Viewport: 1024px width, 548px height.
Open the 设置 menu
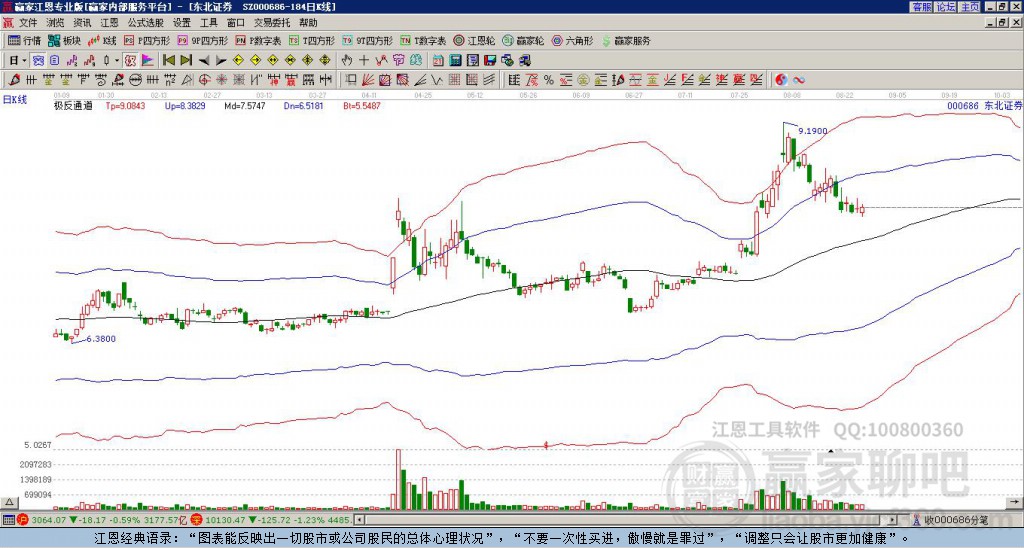tap(182, 23)
